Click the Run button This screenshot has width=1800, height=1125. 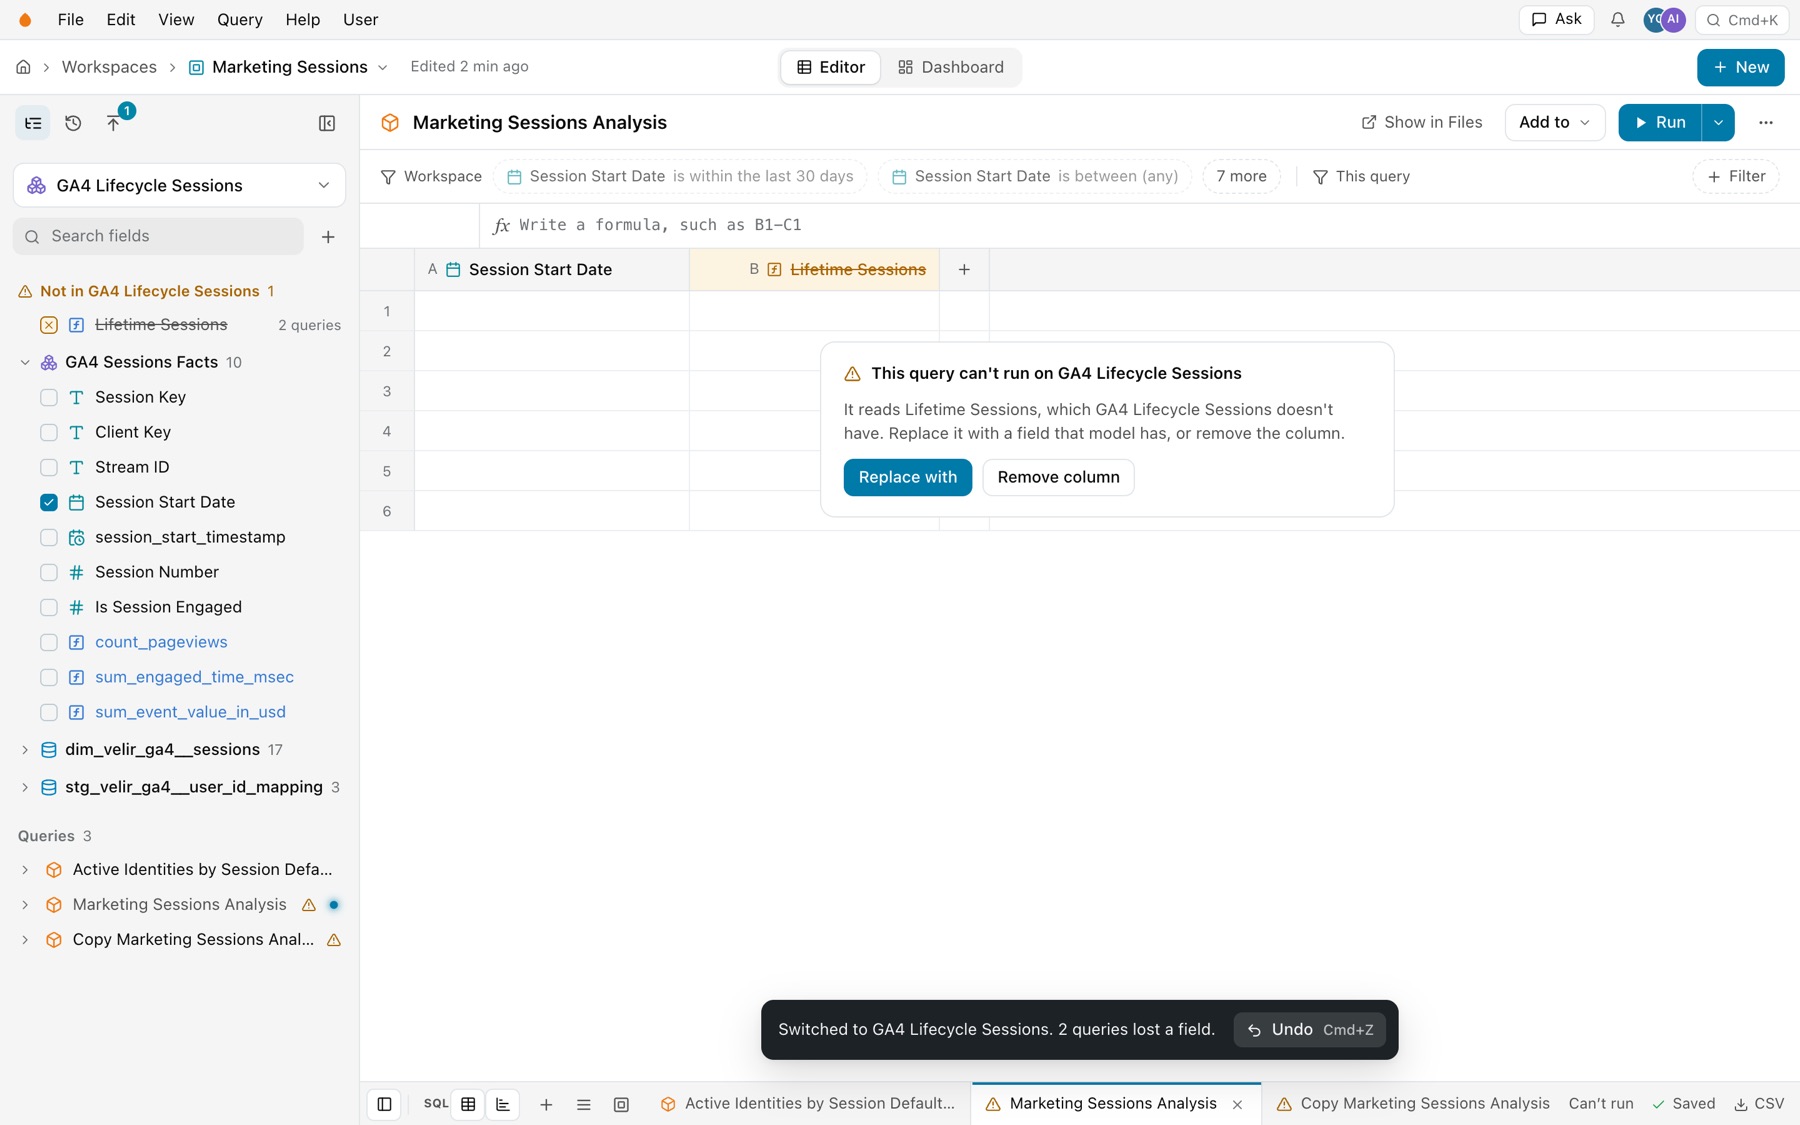pyautogui.click(x=1660, y=122)
